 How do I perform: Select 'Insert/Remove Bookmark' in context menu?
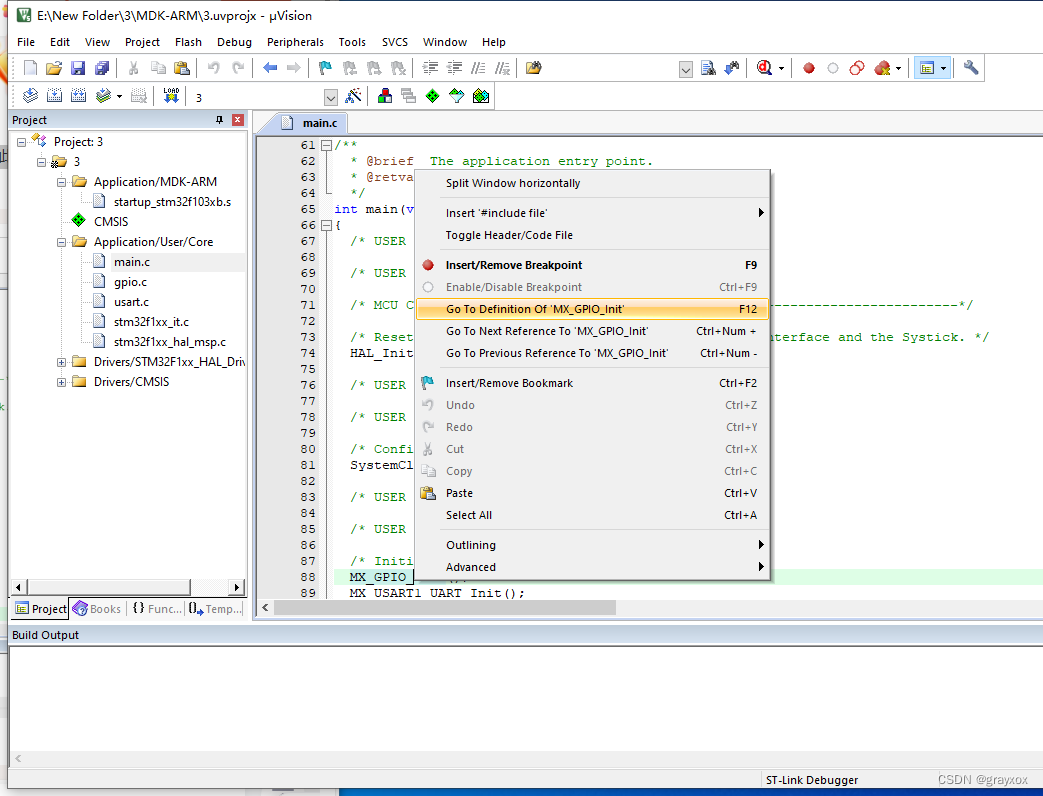pos(592,383)
